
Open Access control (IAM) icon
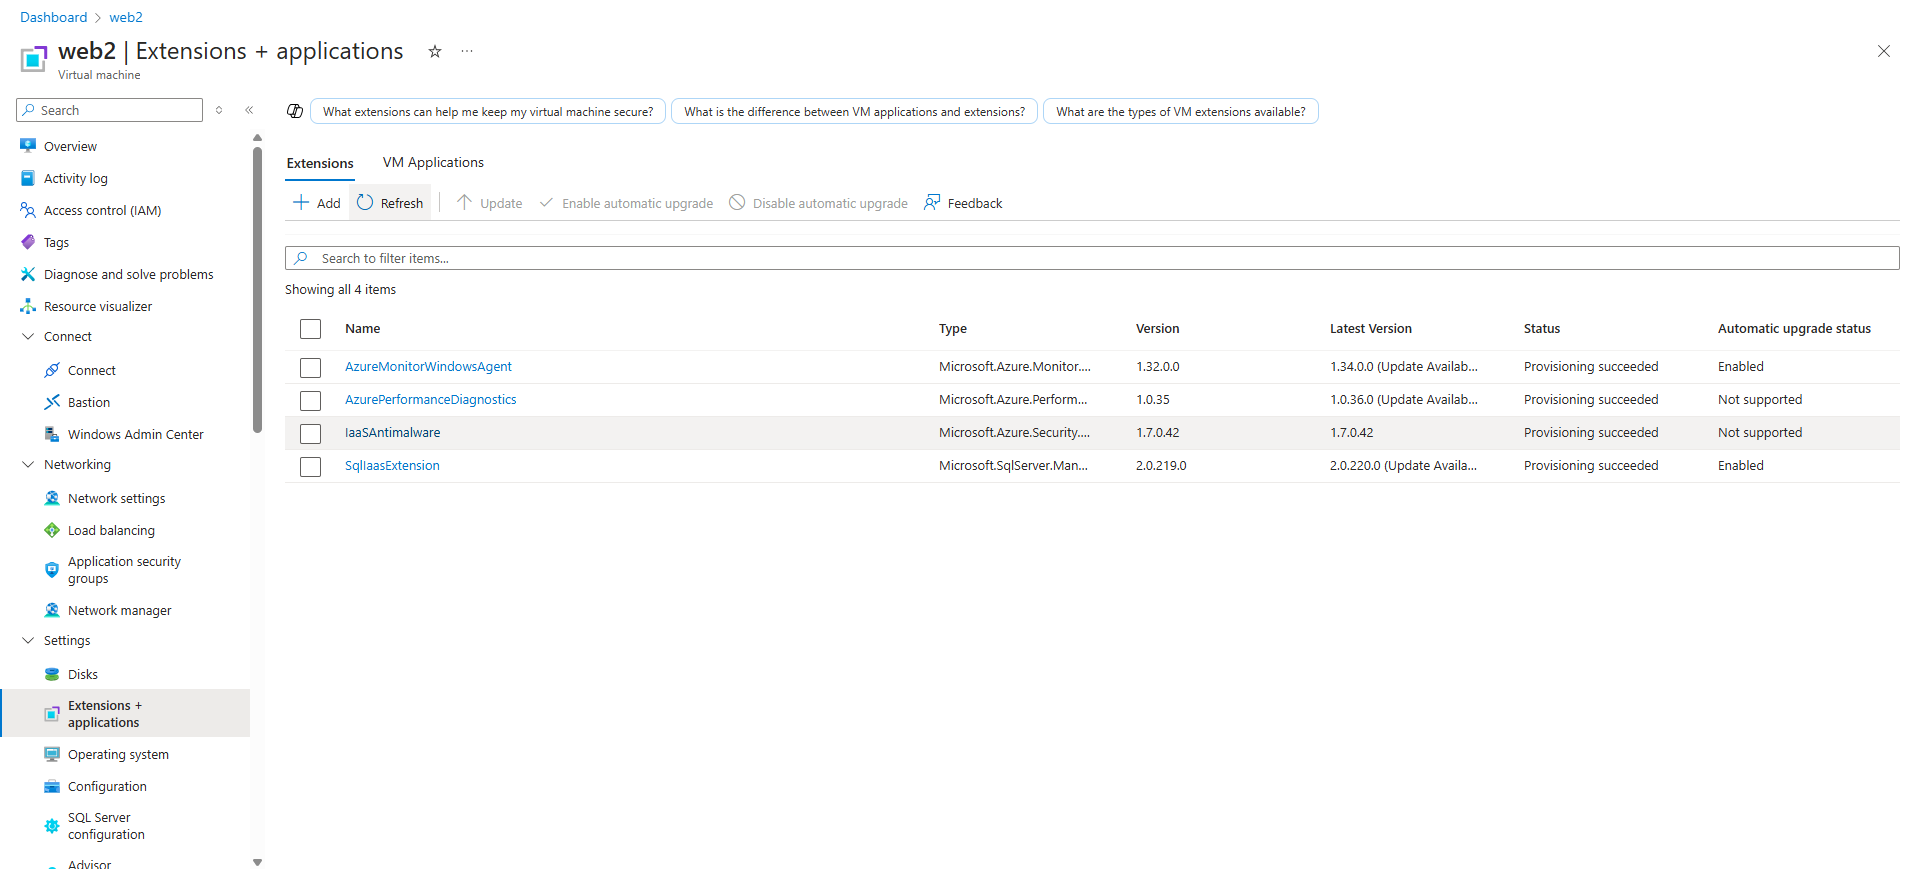(x=28, y=210)
